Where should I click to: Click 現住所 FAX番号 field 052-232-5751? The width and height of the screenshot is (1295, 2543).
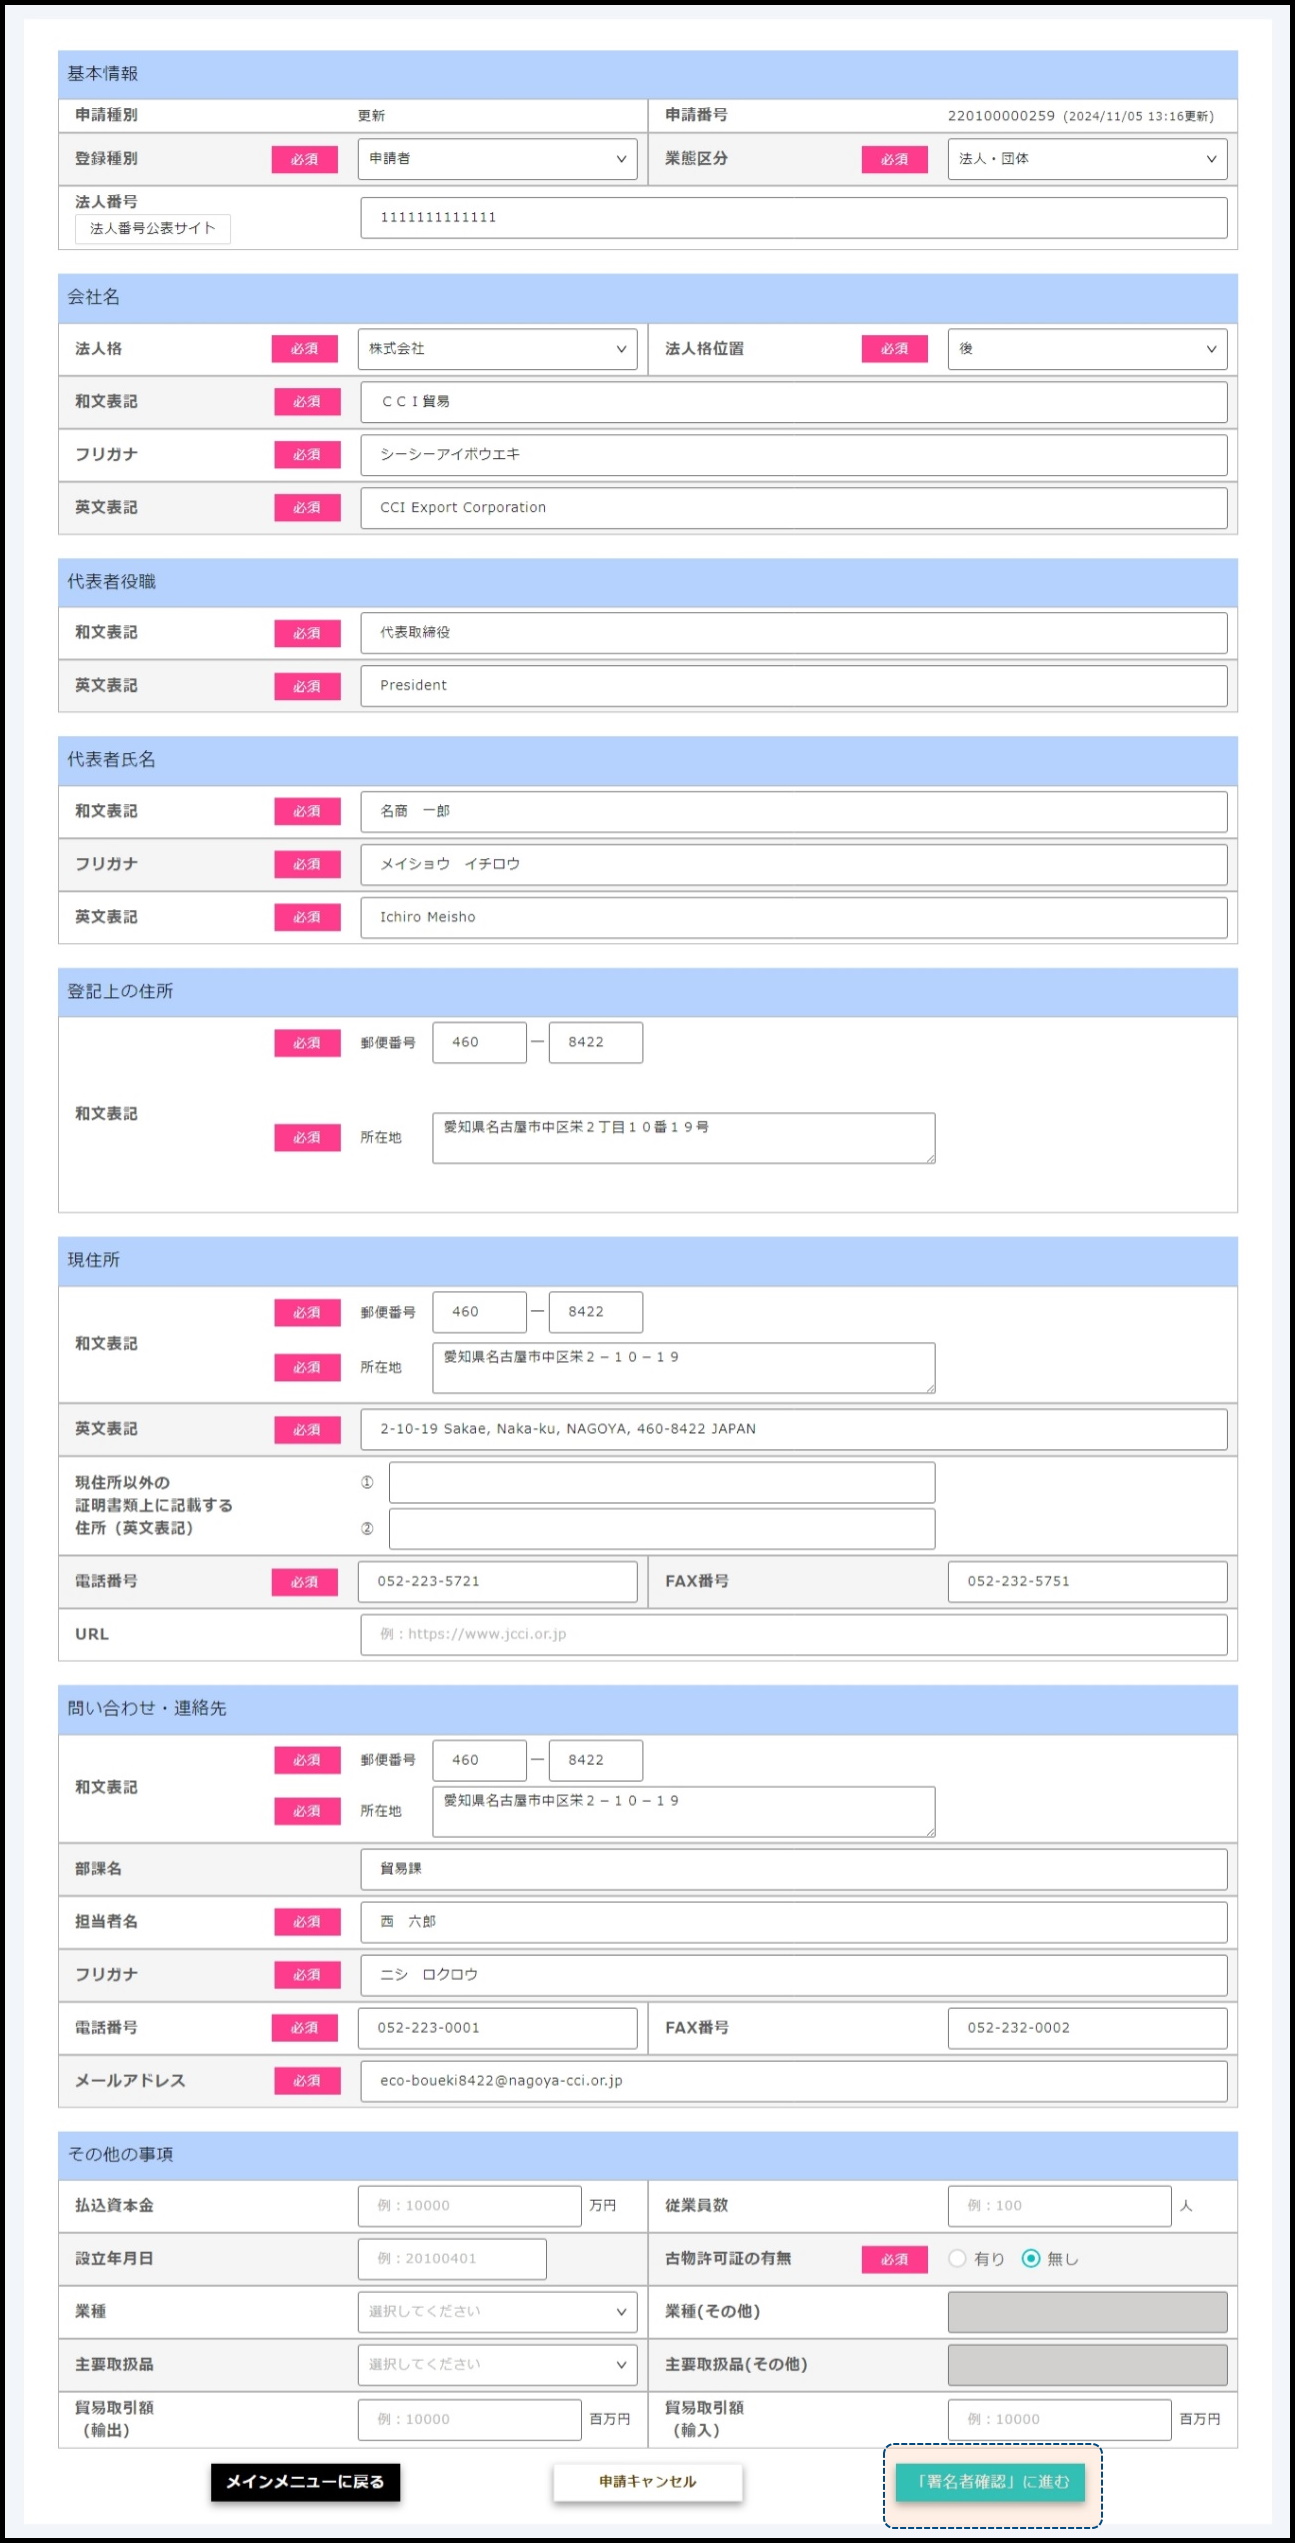click(1087, 1582)
